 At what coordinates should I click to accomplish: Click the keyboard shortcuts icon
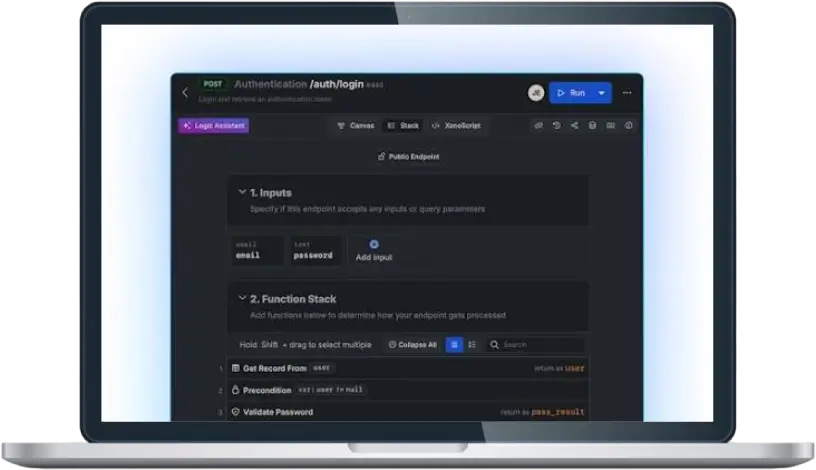point(610,125)
